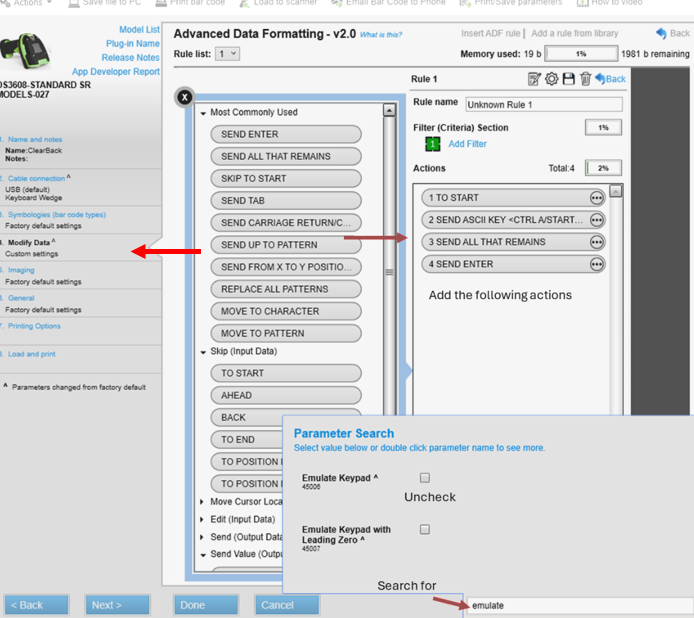The image size is (694, 618).
Task: Click the Next > button
Action: tap(117, 605)
